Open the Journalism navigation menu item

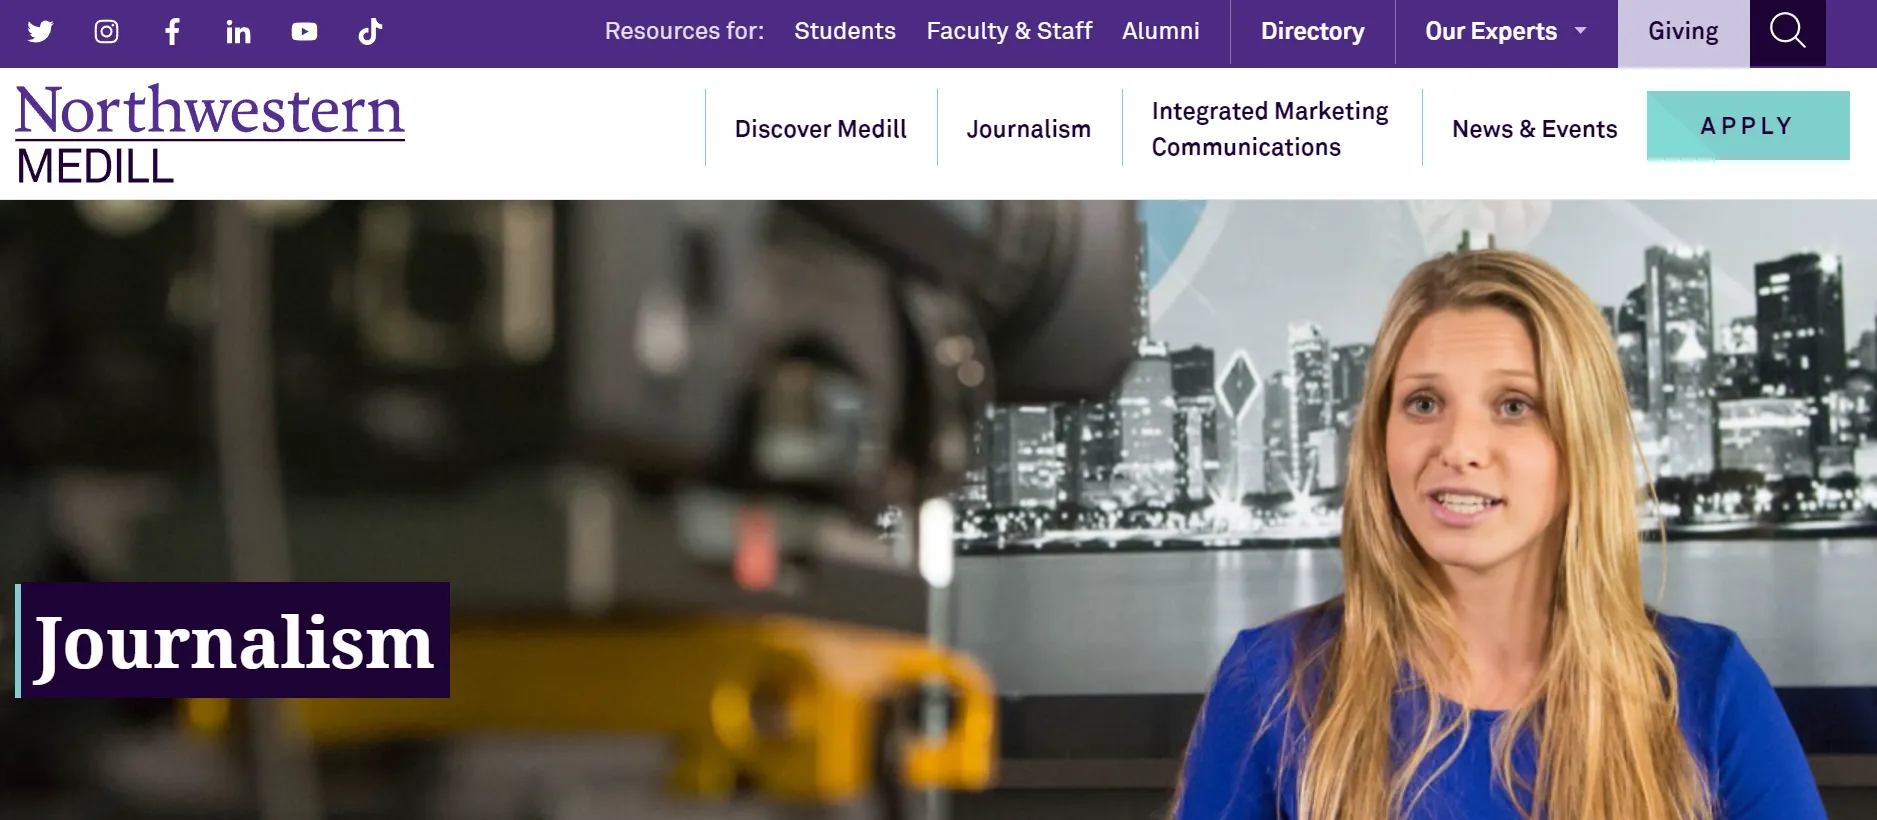click(x=1028, y=129)
